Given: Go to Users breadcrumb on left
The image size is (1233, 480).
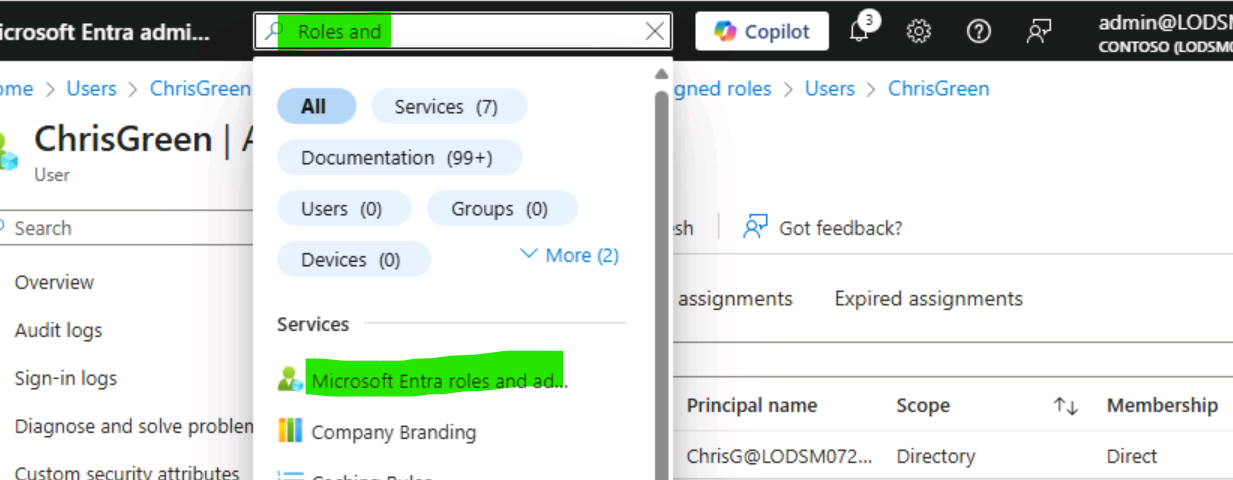Looking at the screenshot, I should (x=91, y=88).
